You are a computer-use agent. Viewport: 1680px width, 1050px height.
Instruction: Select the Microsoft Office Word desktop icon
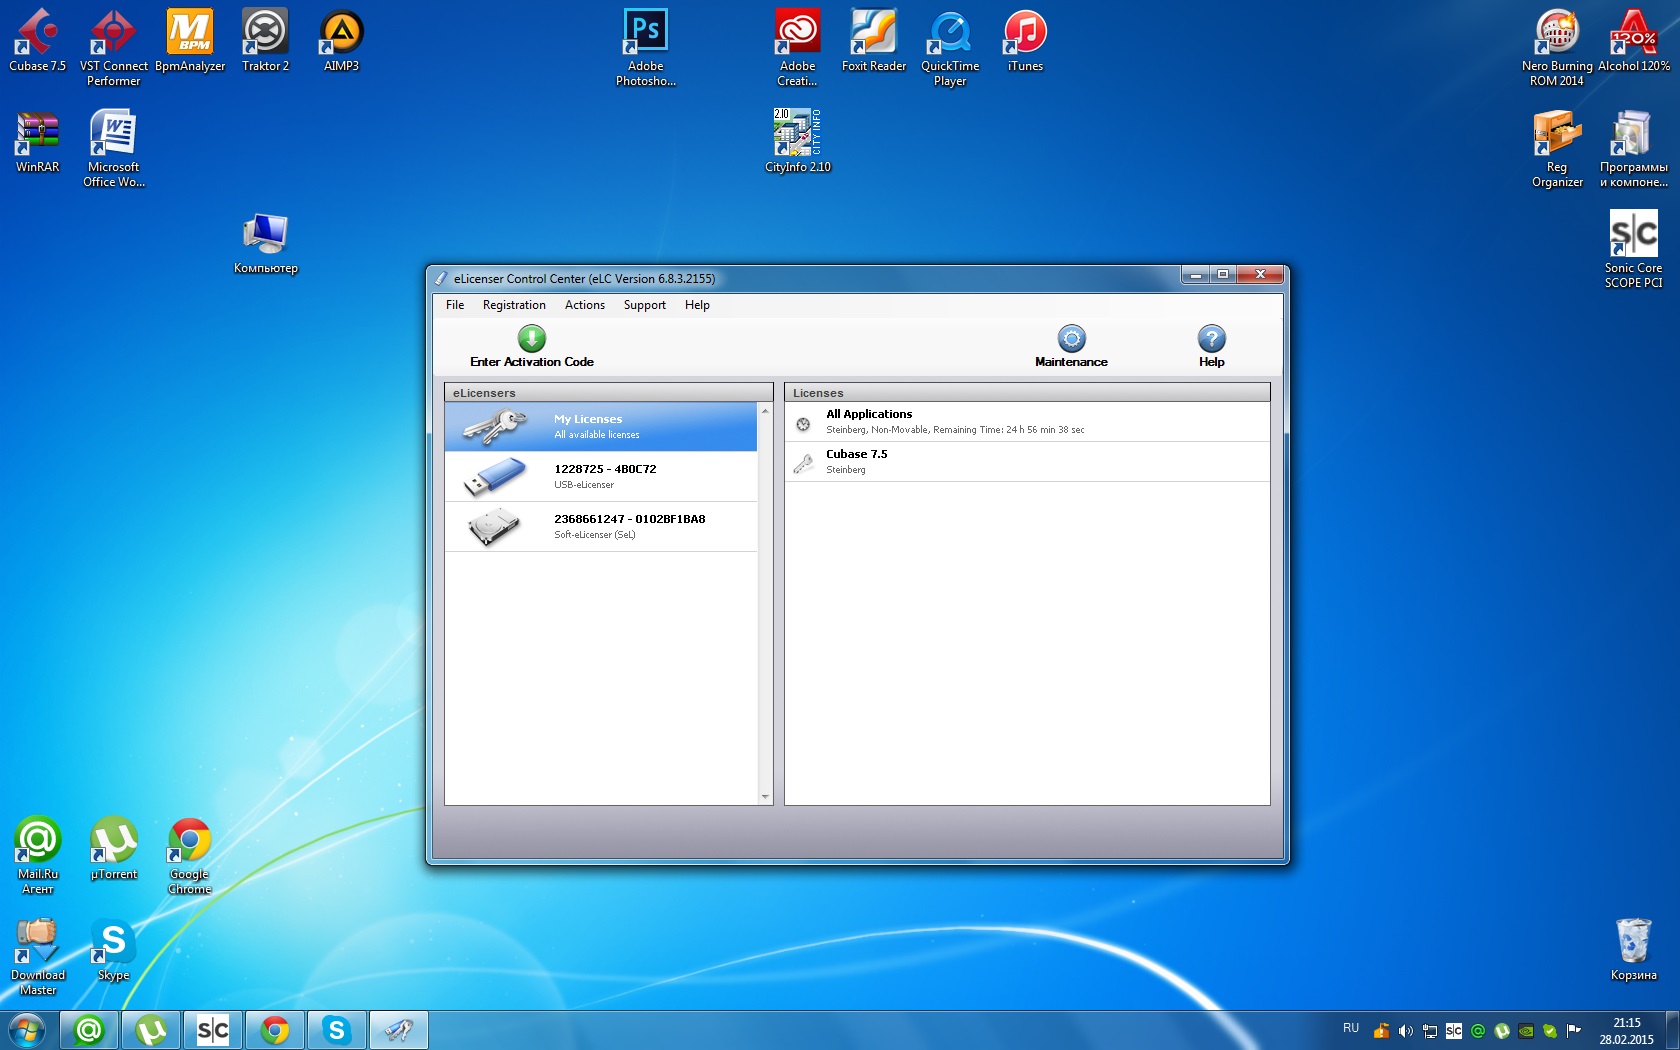114,149
